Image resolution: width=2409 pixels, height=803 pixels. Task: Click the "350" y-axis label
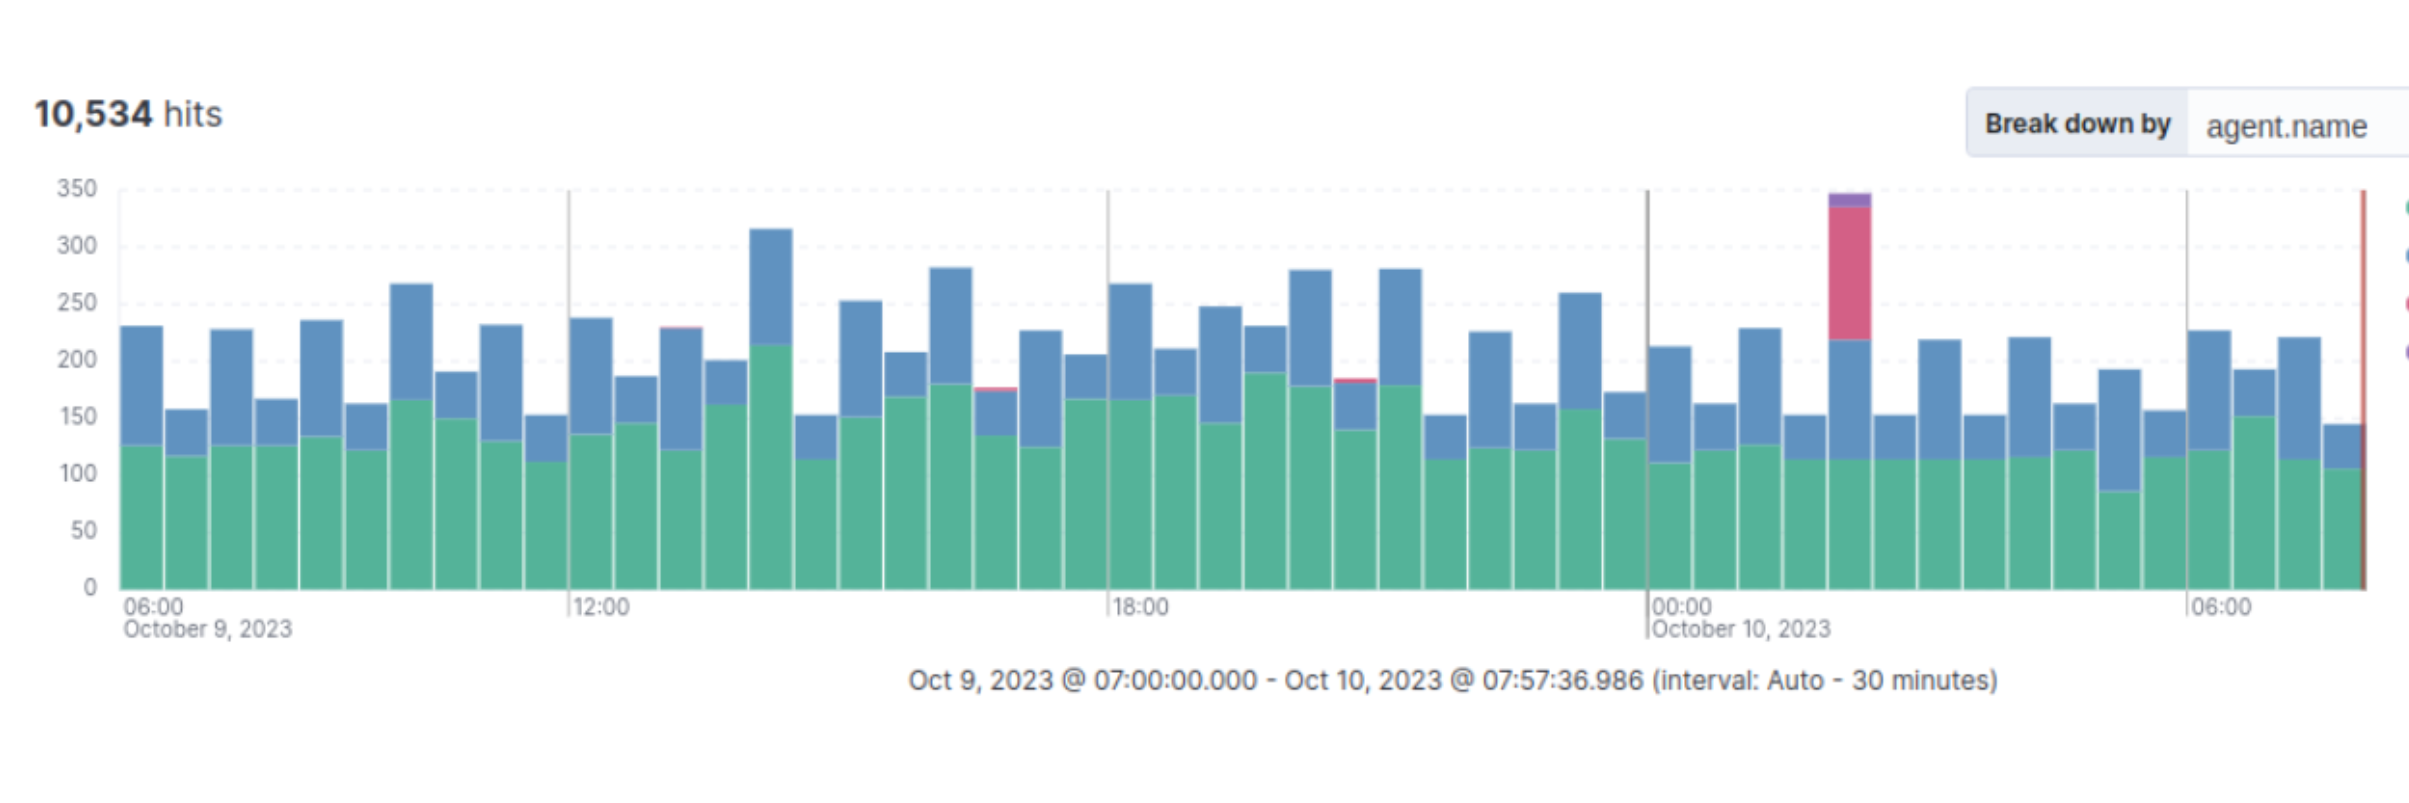point(77,188)
